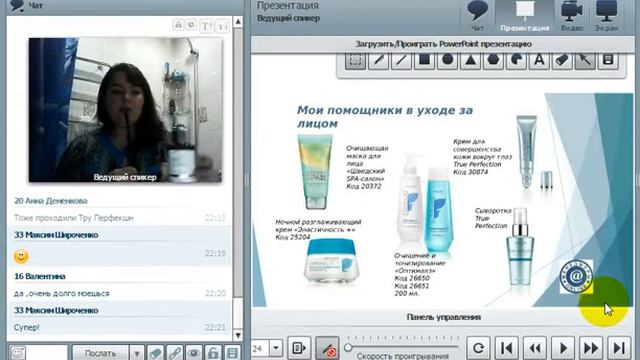This screenshot has width=640, height=360.
Task: Go to next slide fast-forward button
Action: 591,348
